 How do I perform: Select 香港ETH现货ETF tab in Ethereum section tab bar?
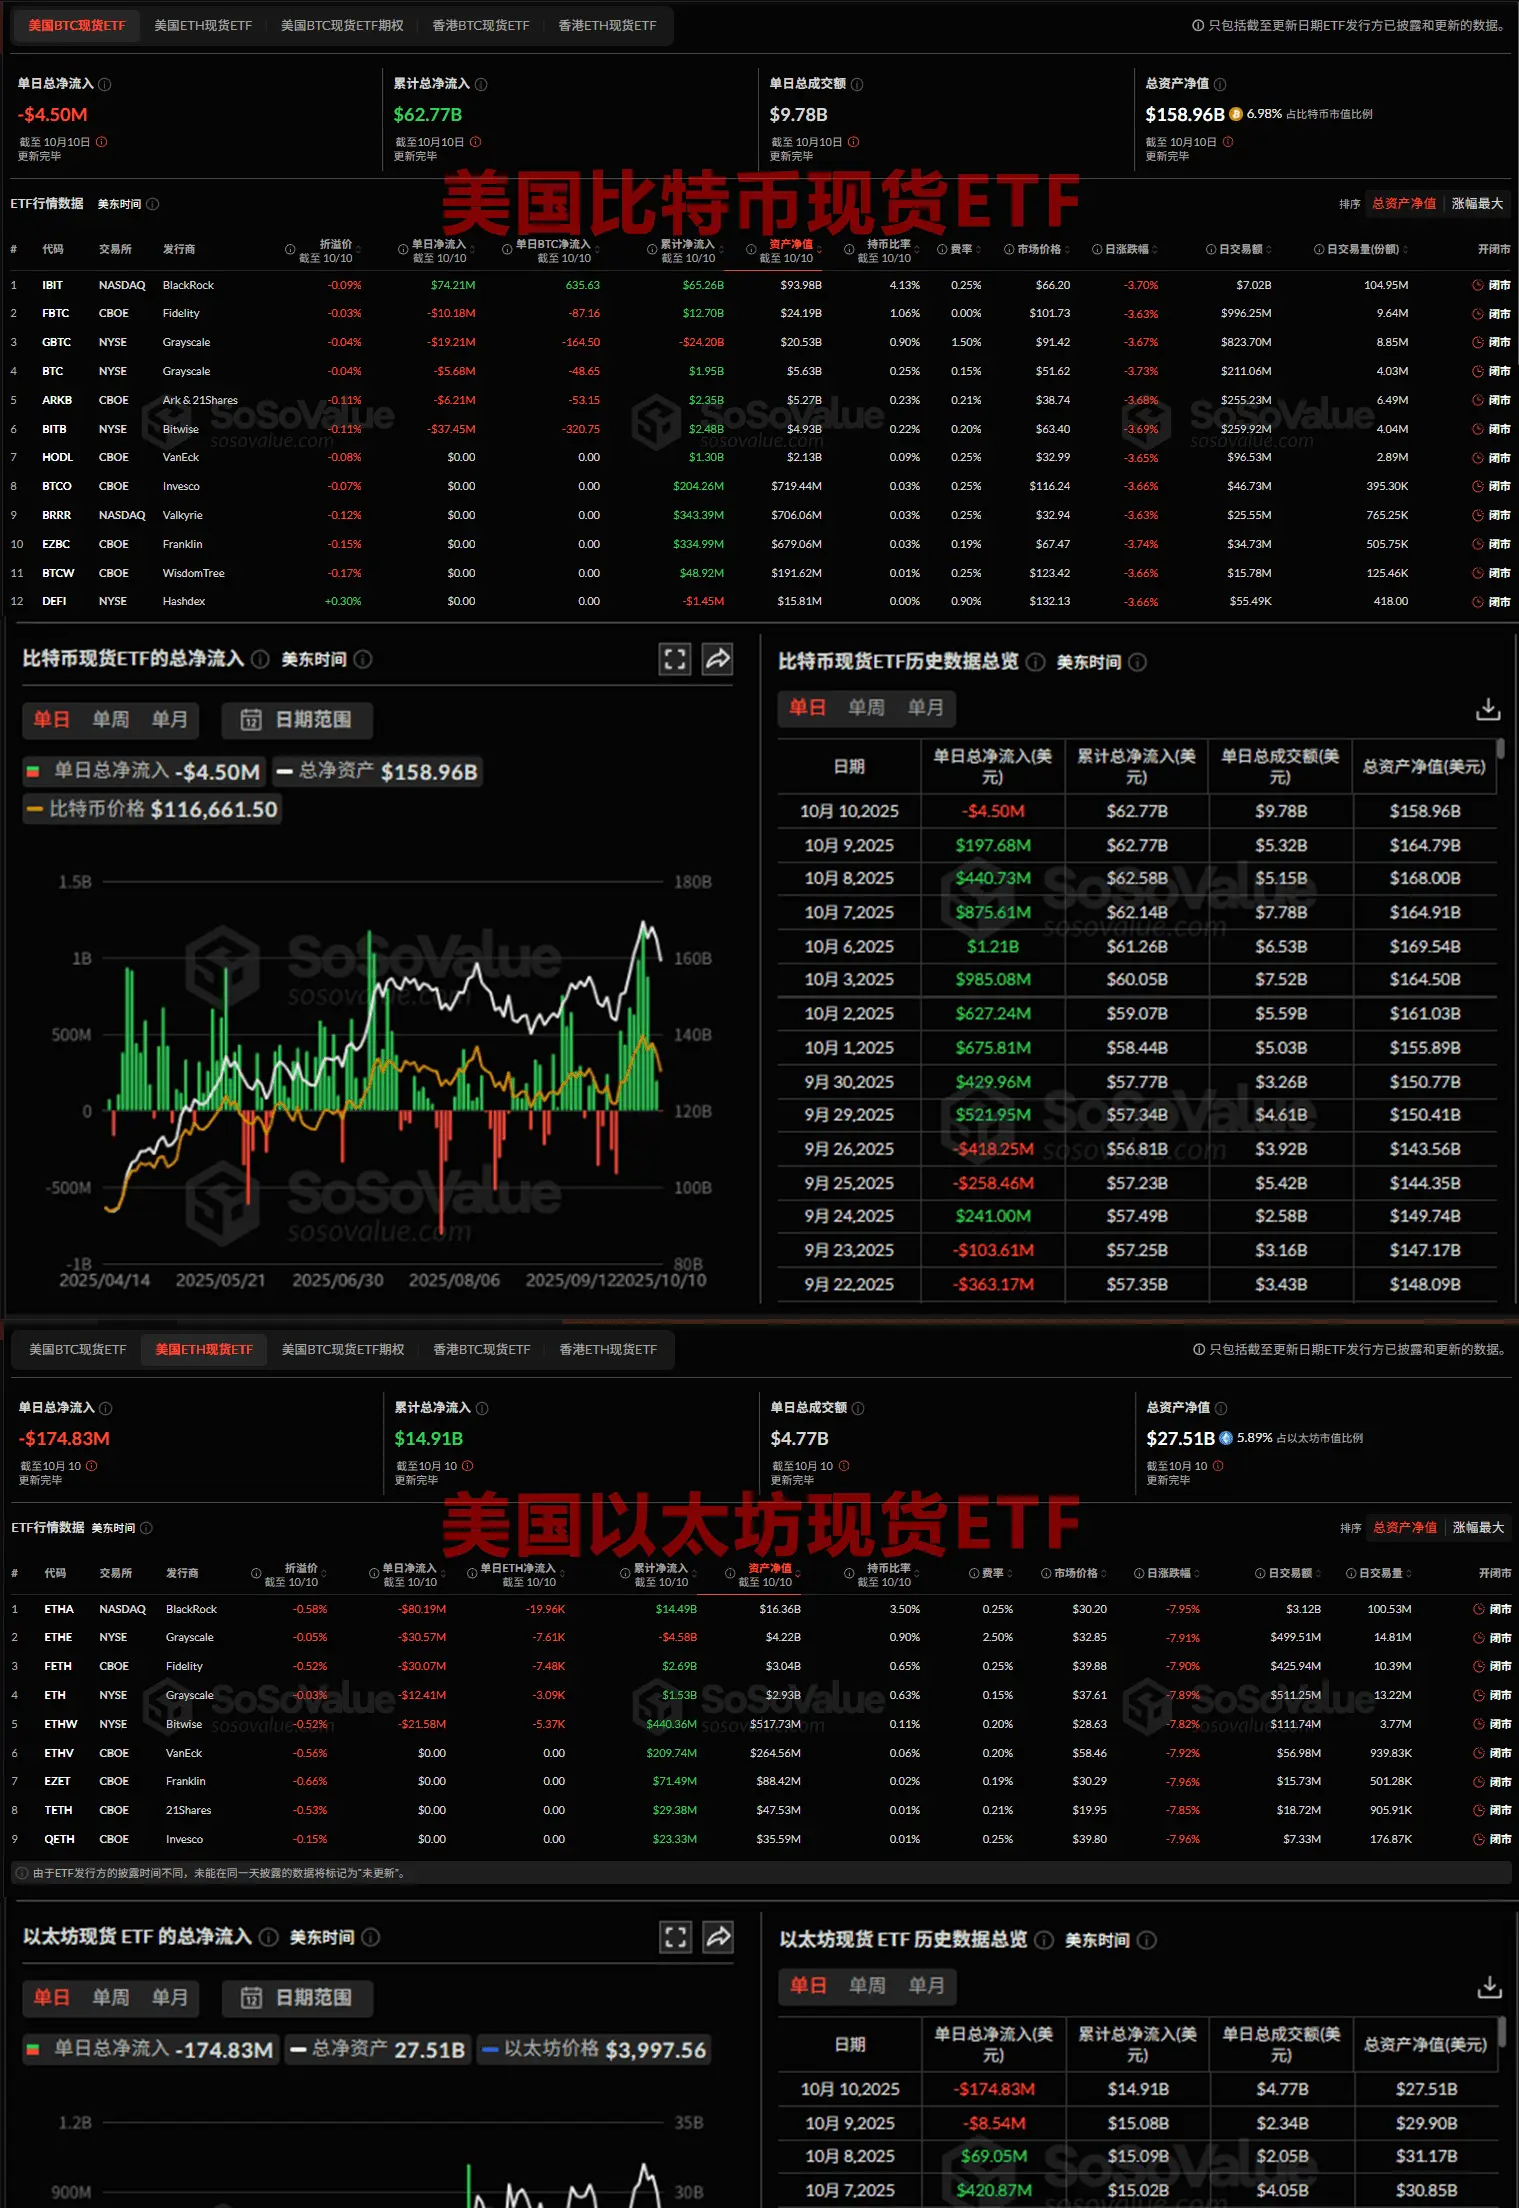608,1350
